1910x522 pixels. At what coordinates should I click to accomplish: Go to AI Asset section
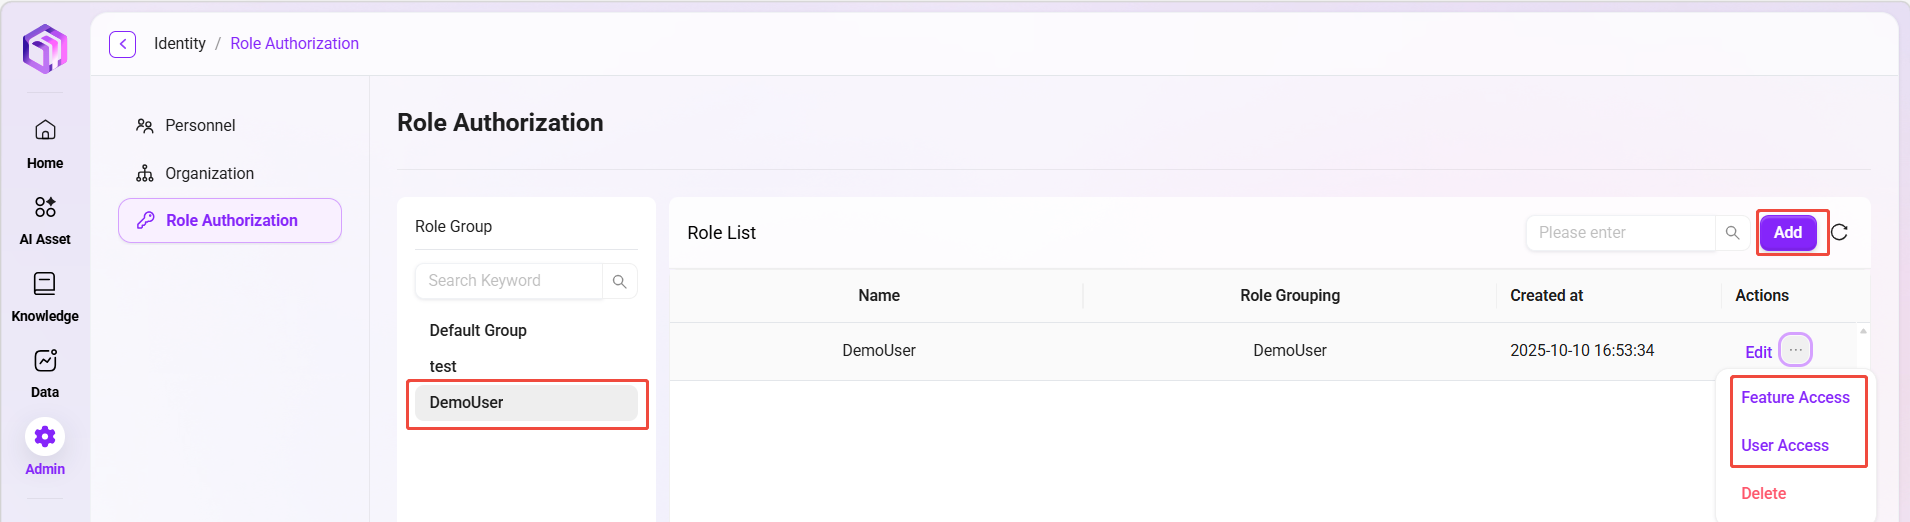pyautogui.click(x=45, y=220)
